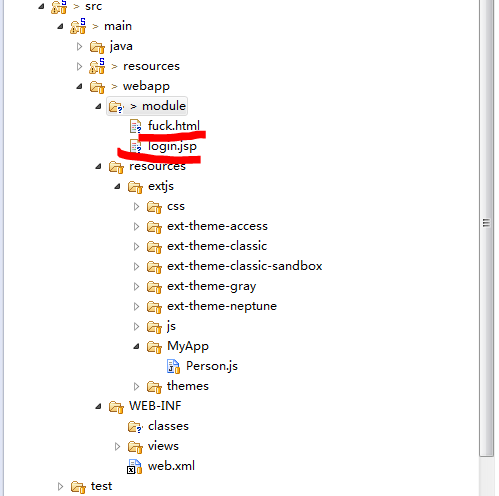Screen dimensions: 499x496
Task: Expand the ext-theme-classic folder arrow
Action: click(x=136, y=247)
